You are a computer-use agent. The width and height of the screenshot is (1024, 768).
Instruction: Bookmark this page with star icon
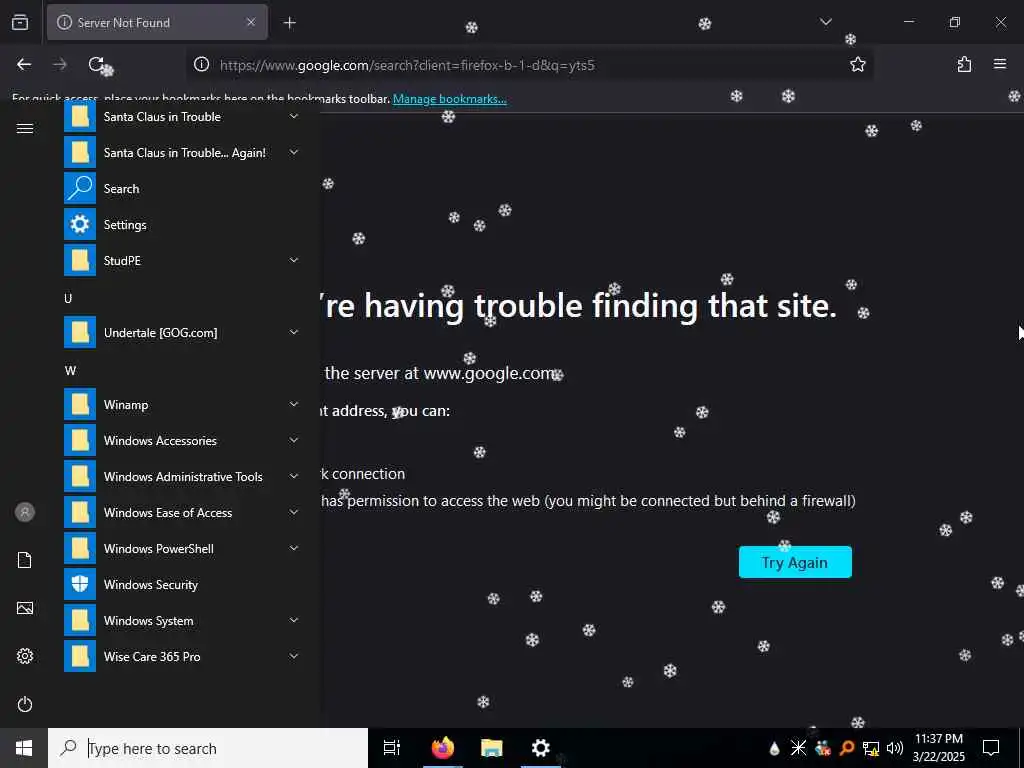pos(857,64)
